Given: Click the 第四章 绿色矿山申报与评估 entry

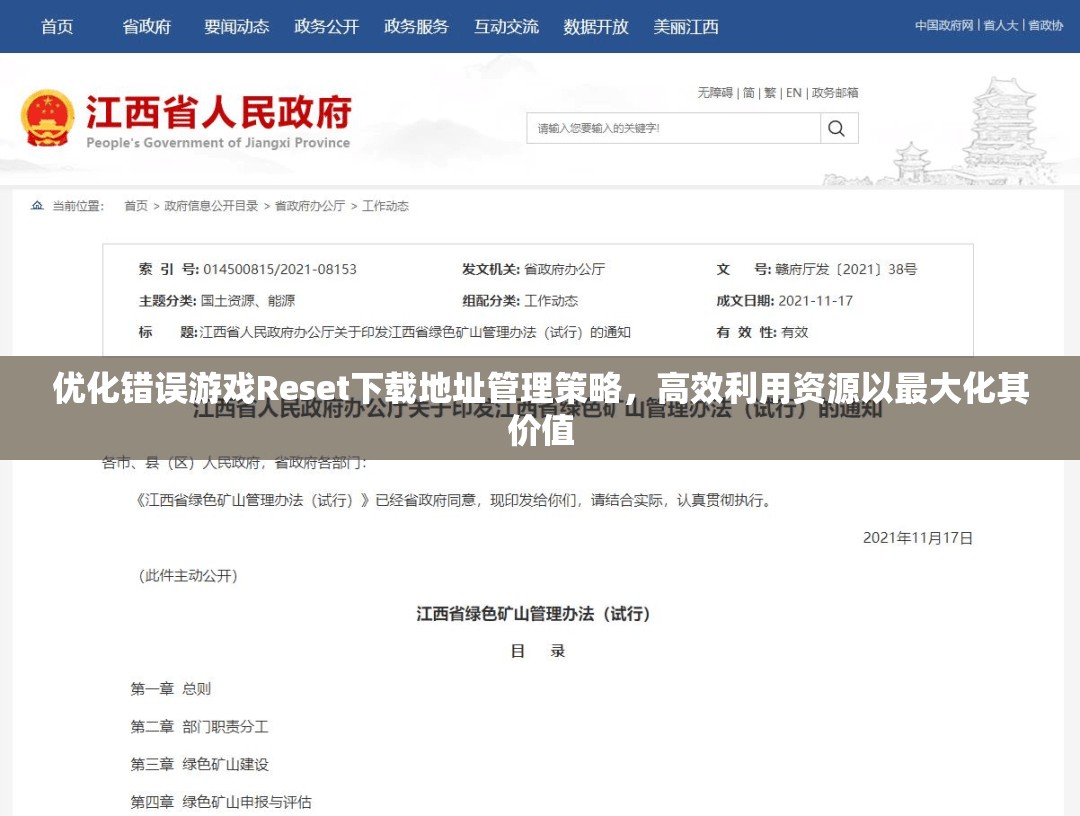Looking at the screenshot, I should tap(220, 802).
